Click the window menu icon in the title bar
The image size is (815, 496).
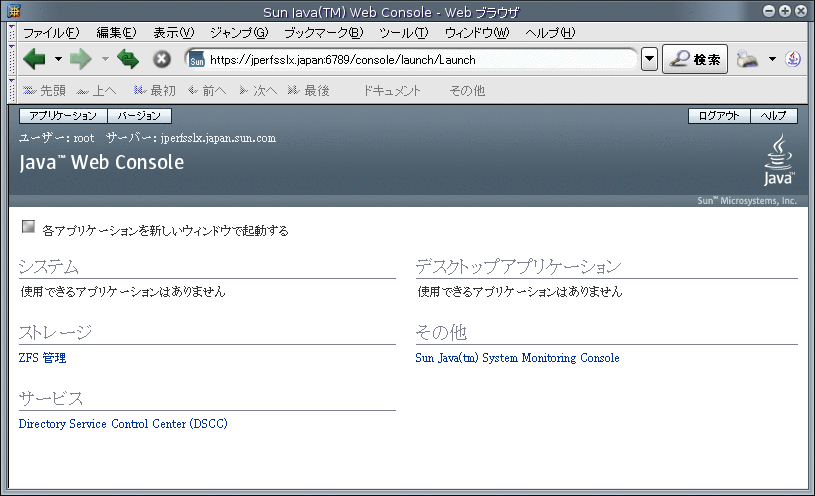coord(14,11)
